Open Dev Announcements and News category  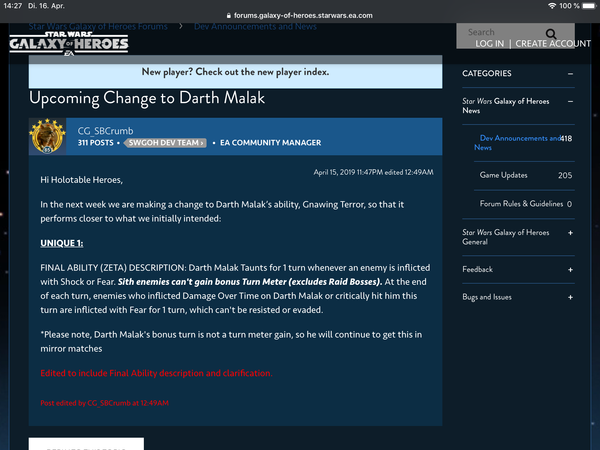516,142
